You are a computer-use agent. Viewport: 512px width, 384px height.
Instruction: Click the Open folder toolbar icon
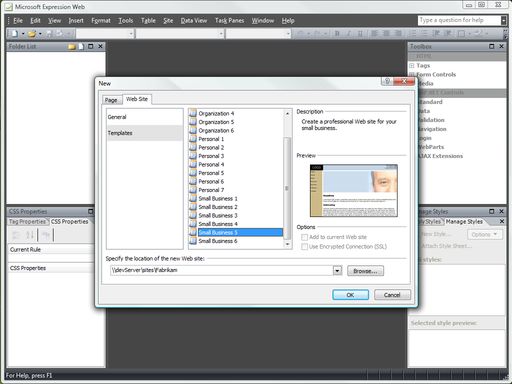[32, 33]
